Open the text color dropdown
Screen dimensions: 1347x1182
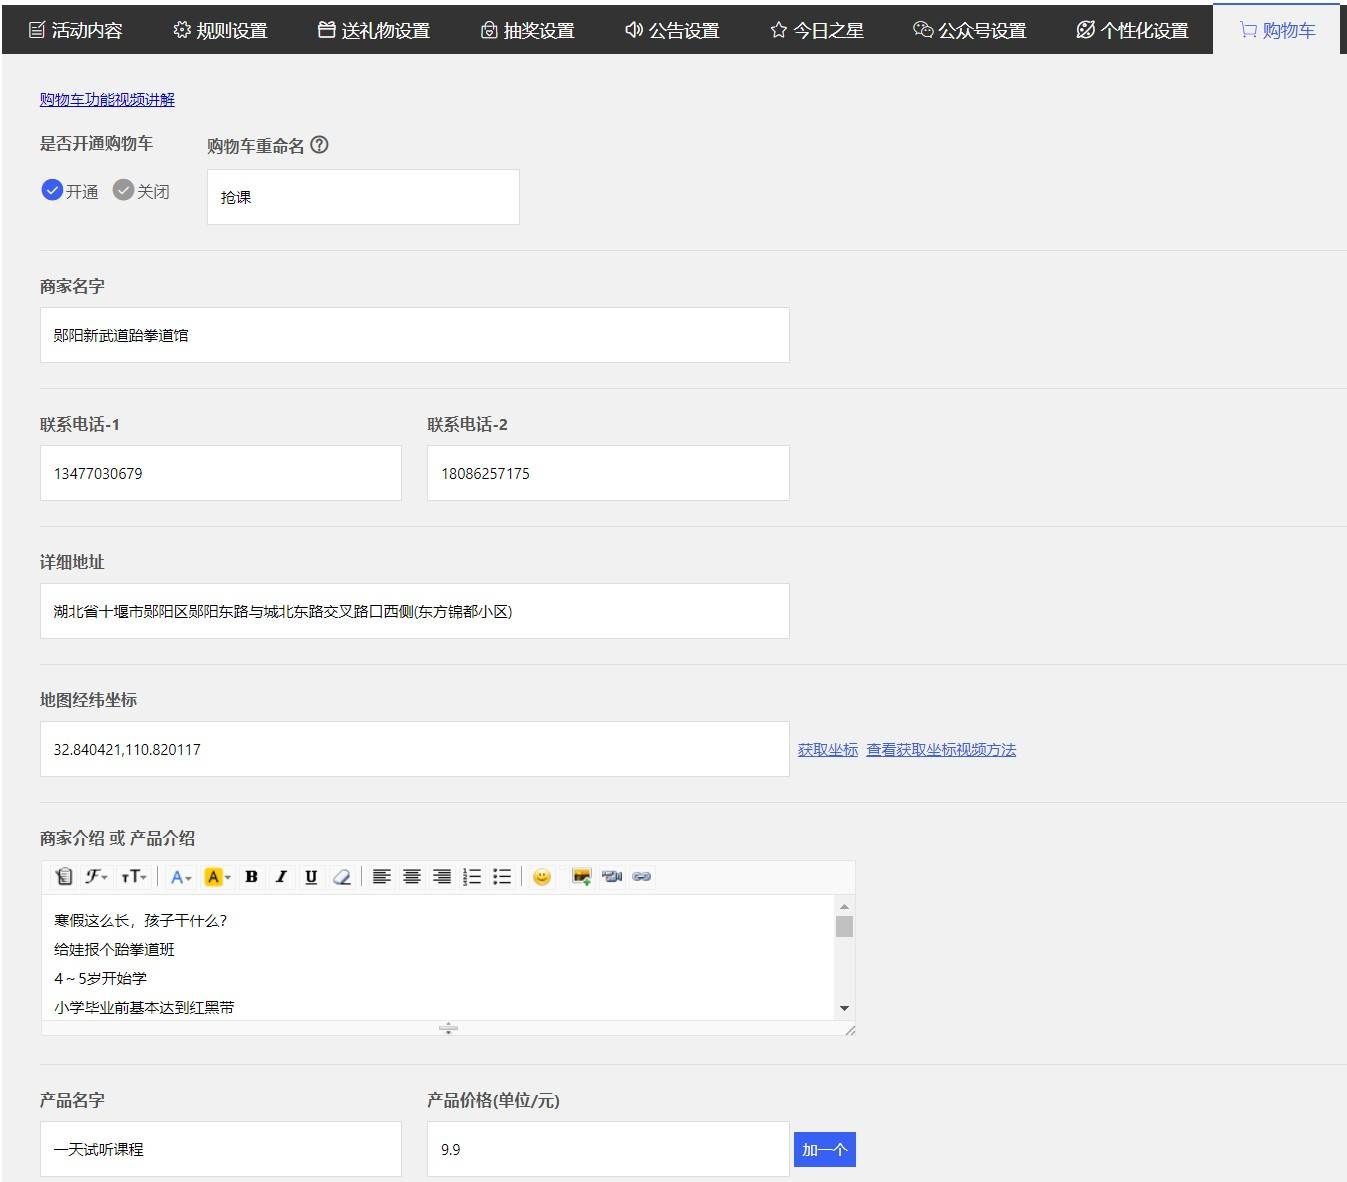coord(180,877)
